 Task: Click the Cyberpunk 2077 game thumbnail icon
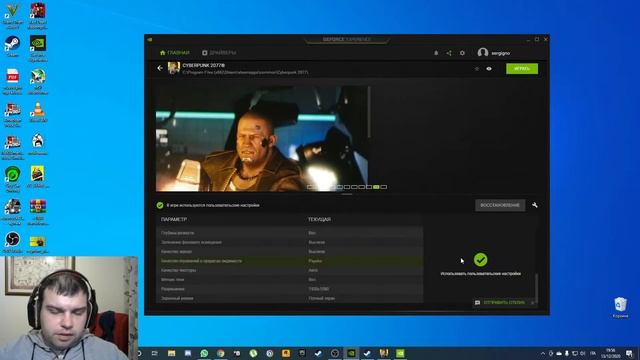tap(173, 68)
